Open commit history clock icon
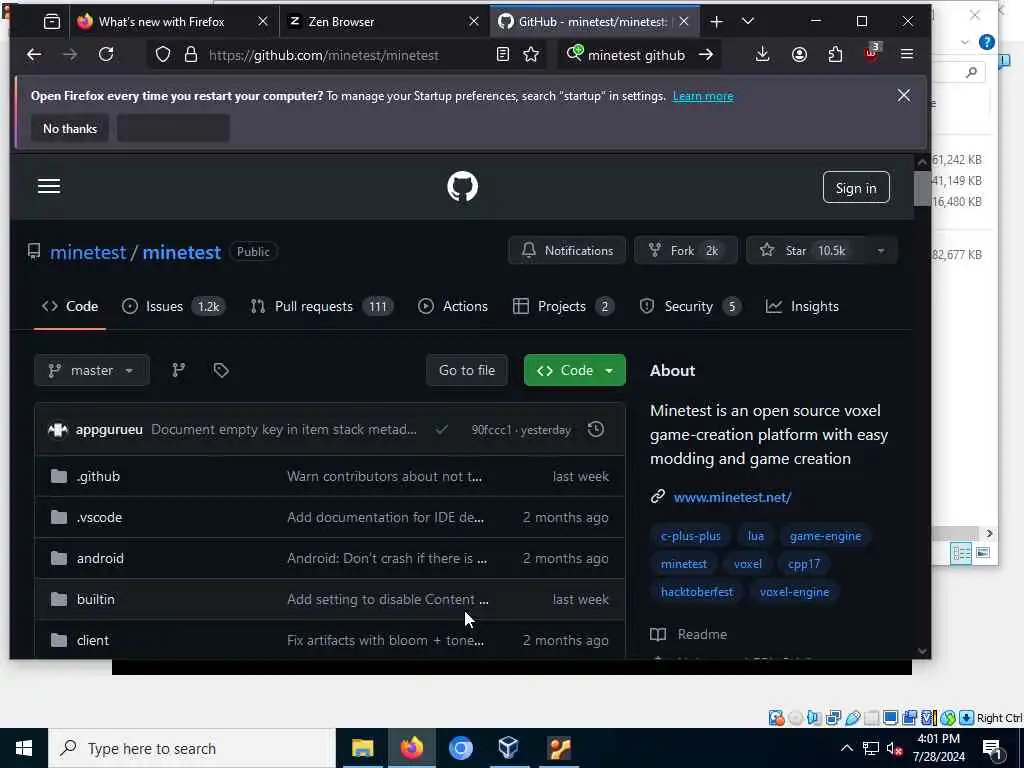This screenshot has width=1024, height=768. click(596, 430)
